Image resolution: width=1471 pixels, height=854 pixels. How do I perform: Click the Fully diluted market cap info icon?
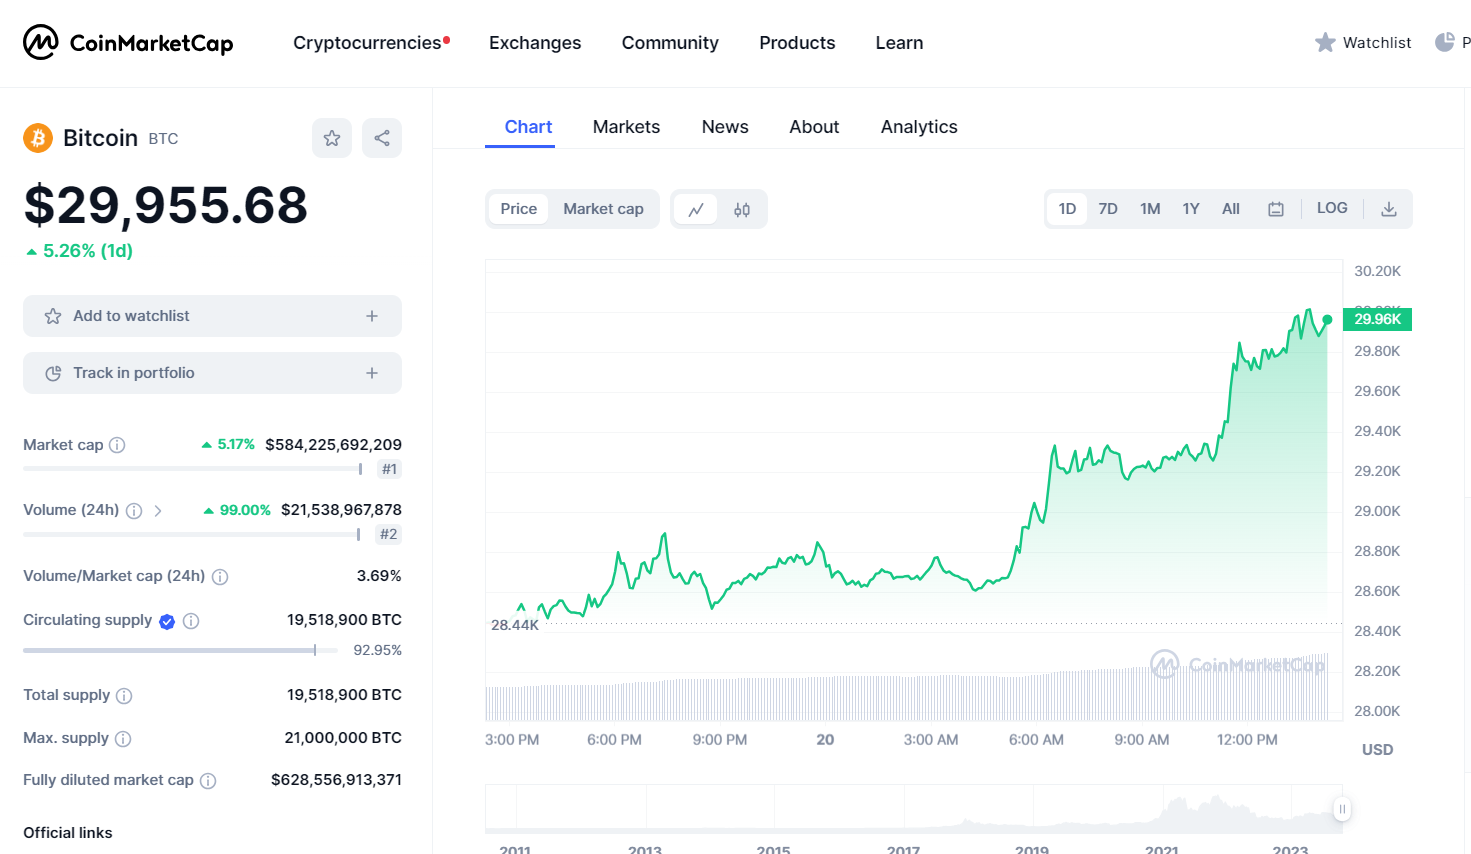pos(208,781)
